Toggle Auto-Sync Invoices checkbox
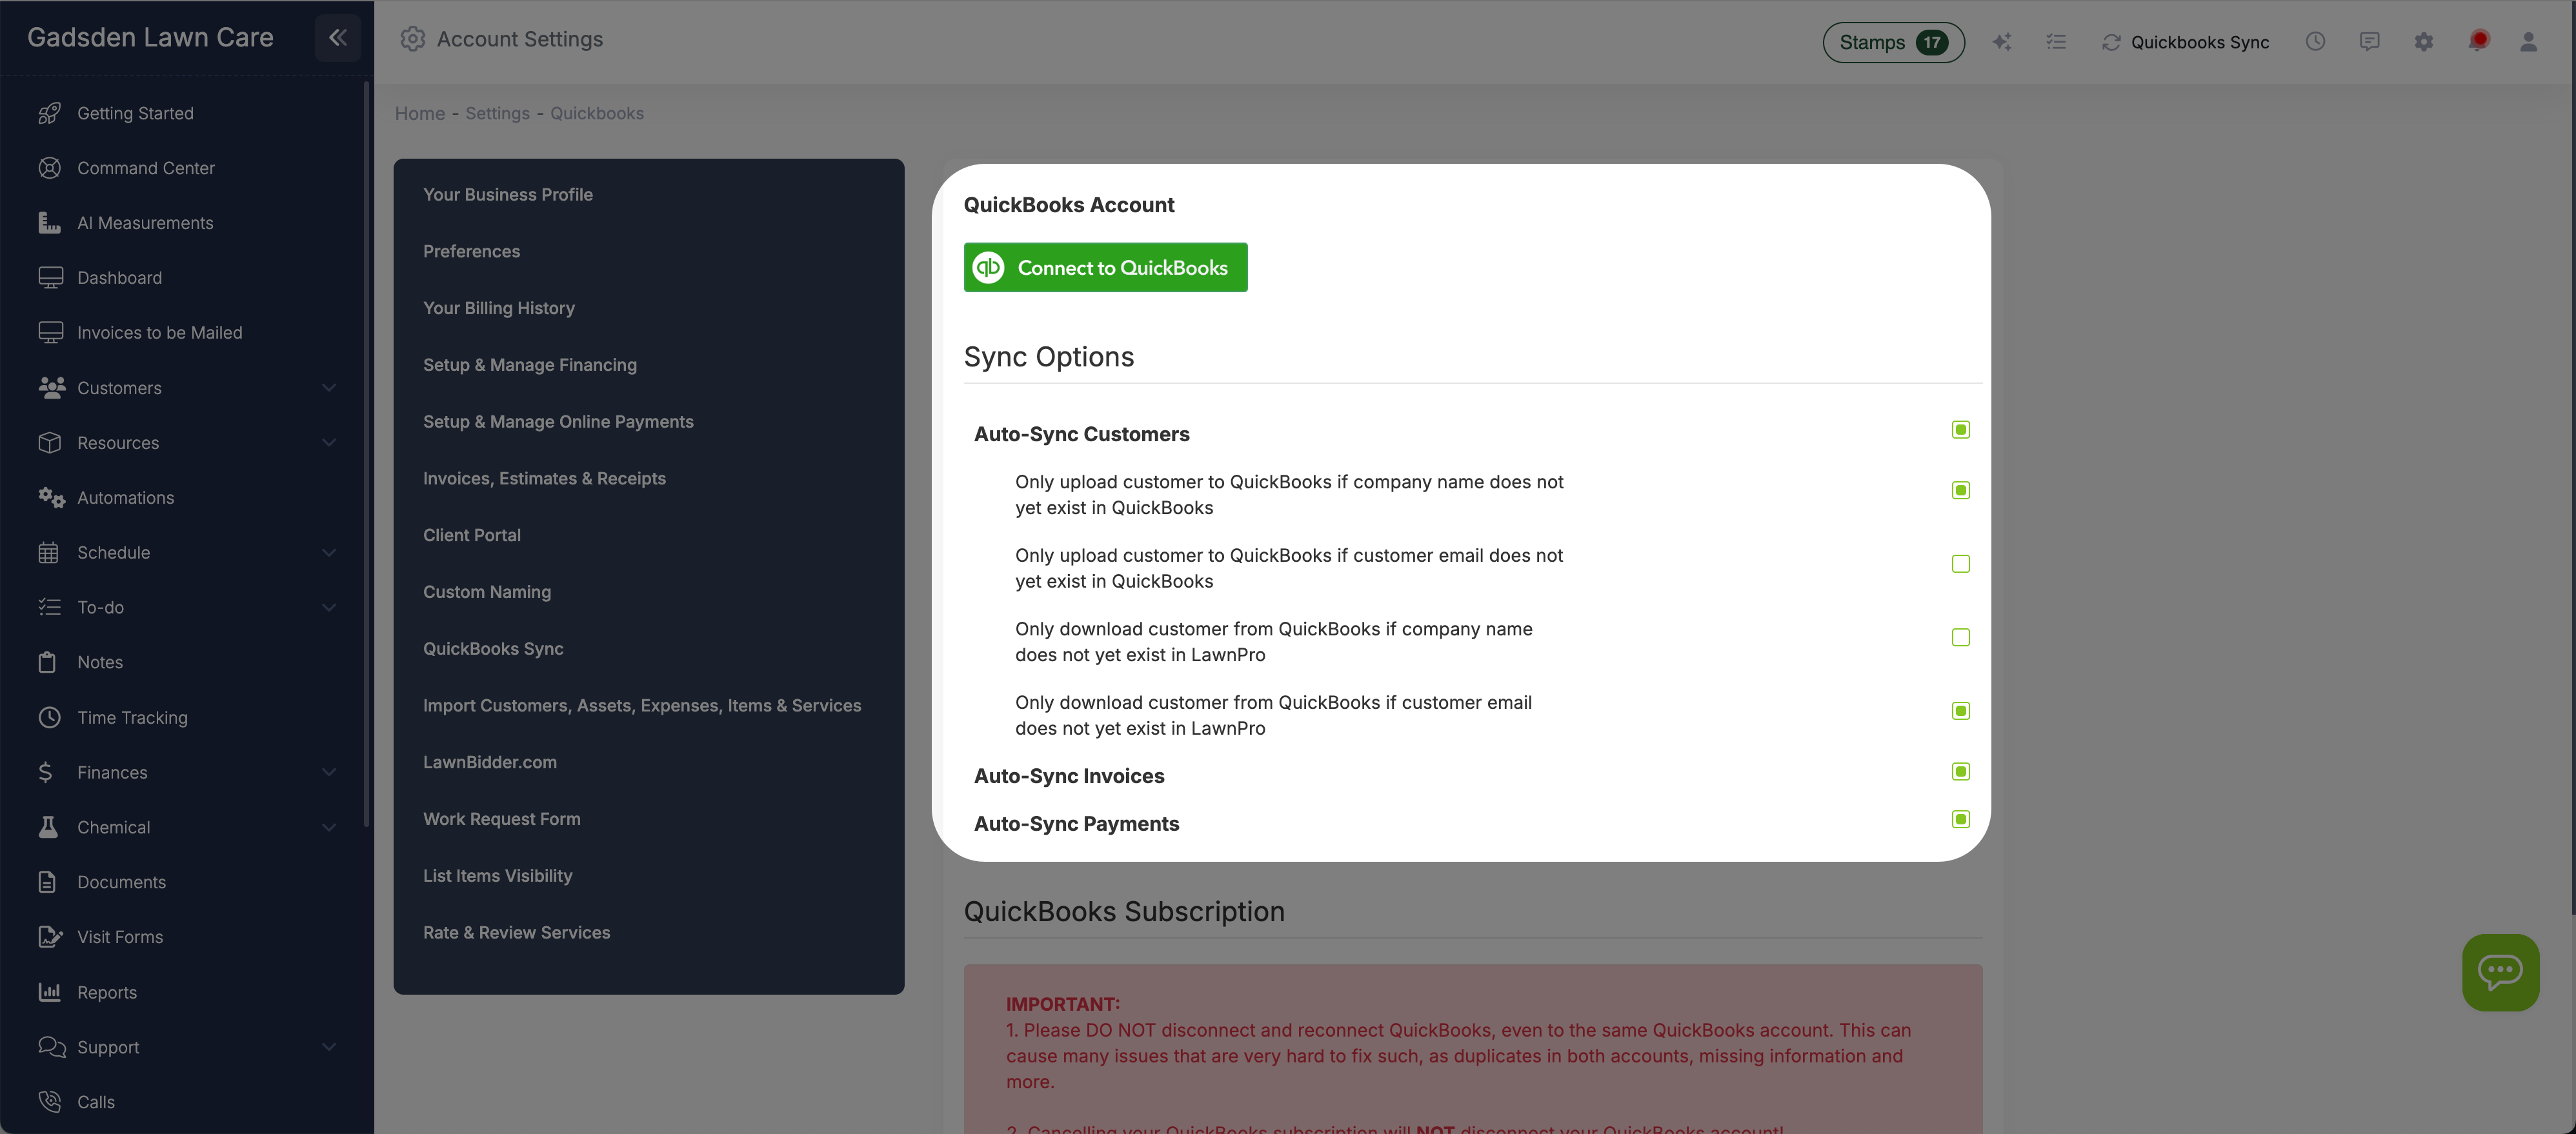This screenshot has height=1134, width=2576. 1960,771
